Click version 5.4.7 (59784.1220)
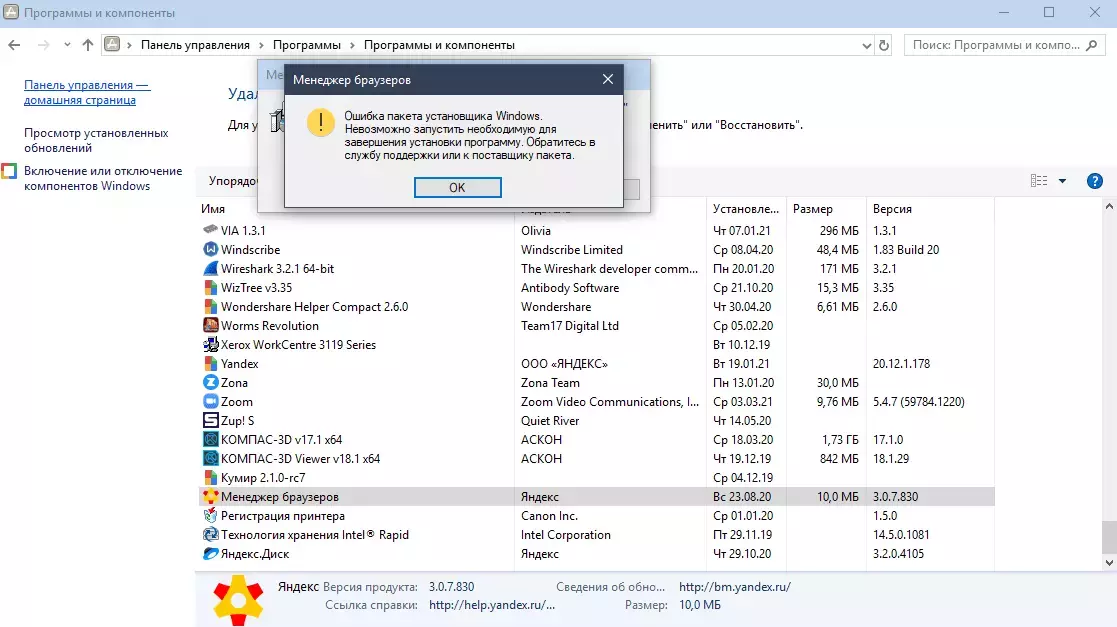The width and height of the screenshot is (1117, 627). [919, 402]
